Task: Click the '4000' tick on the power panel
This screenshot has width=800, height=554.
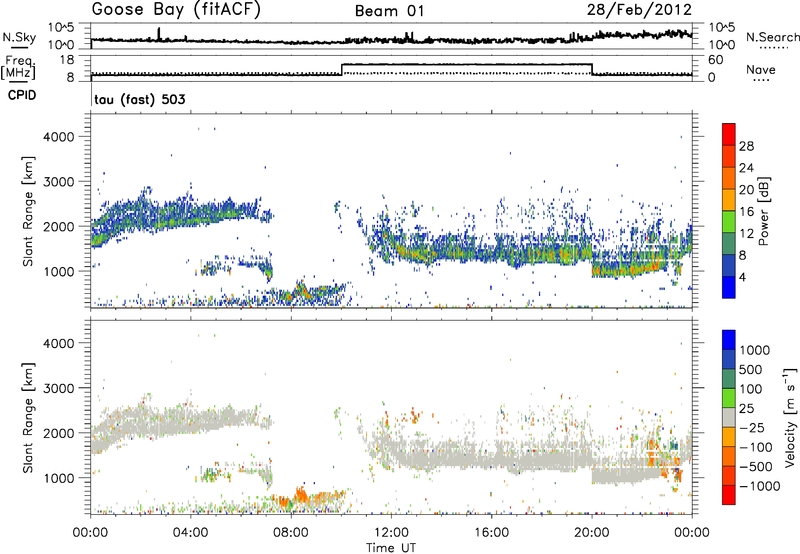Action: [x=58, y=137]
